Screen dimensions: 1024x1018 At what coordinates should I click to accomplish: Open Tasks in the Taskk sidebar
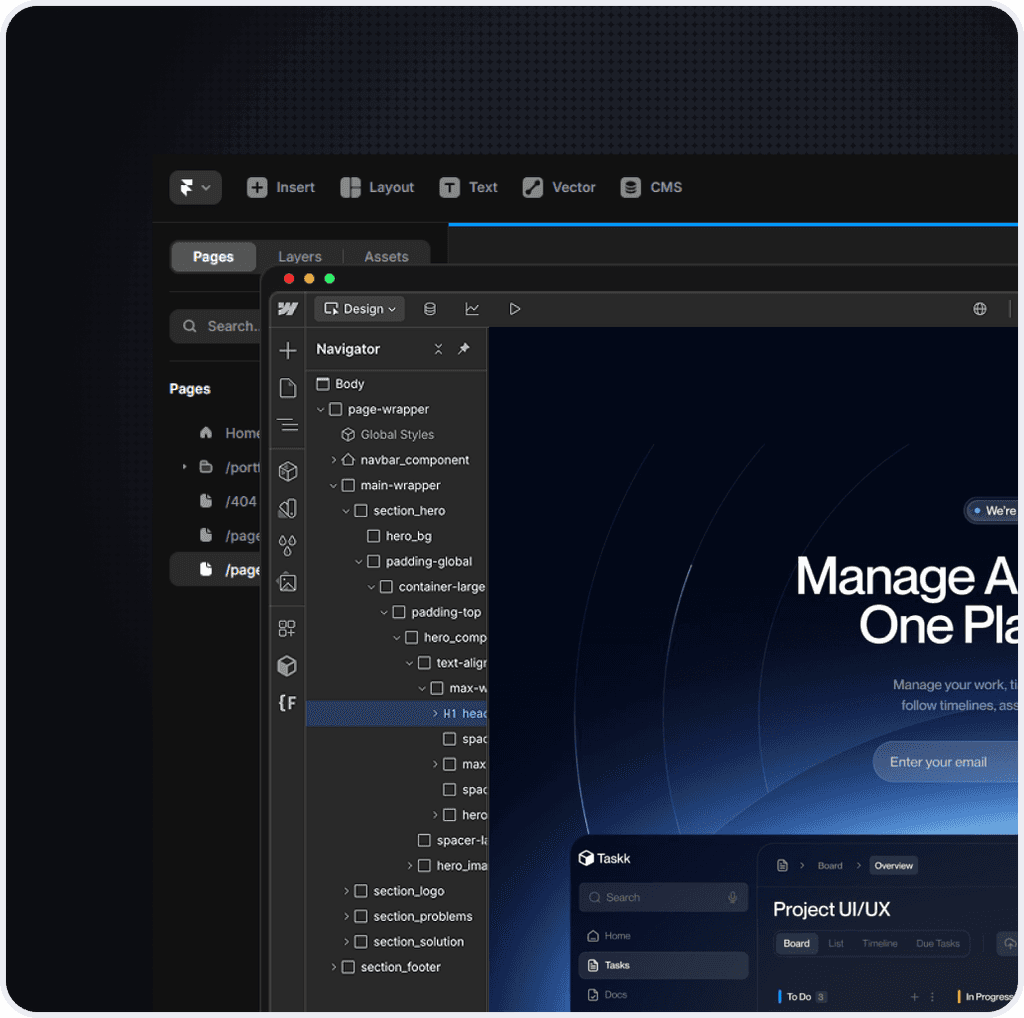[663, 966]
